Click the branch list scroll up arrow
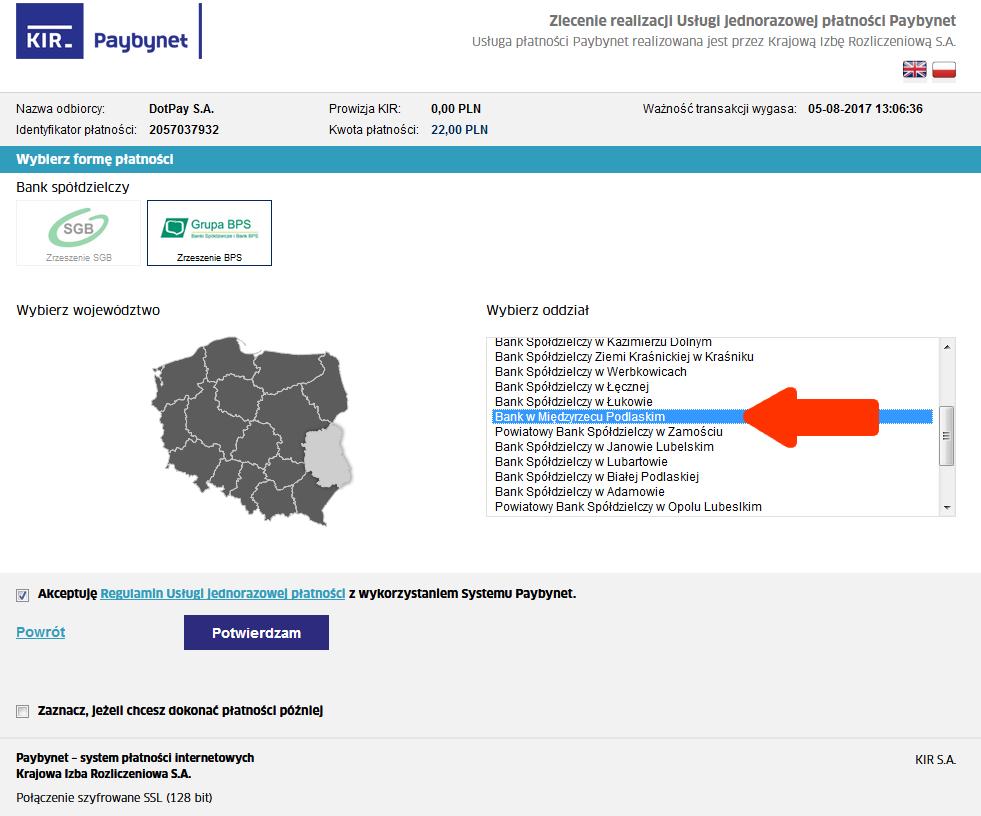 tap(947, 347)
